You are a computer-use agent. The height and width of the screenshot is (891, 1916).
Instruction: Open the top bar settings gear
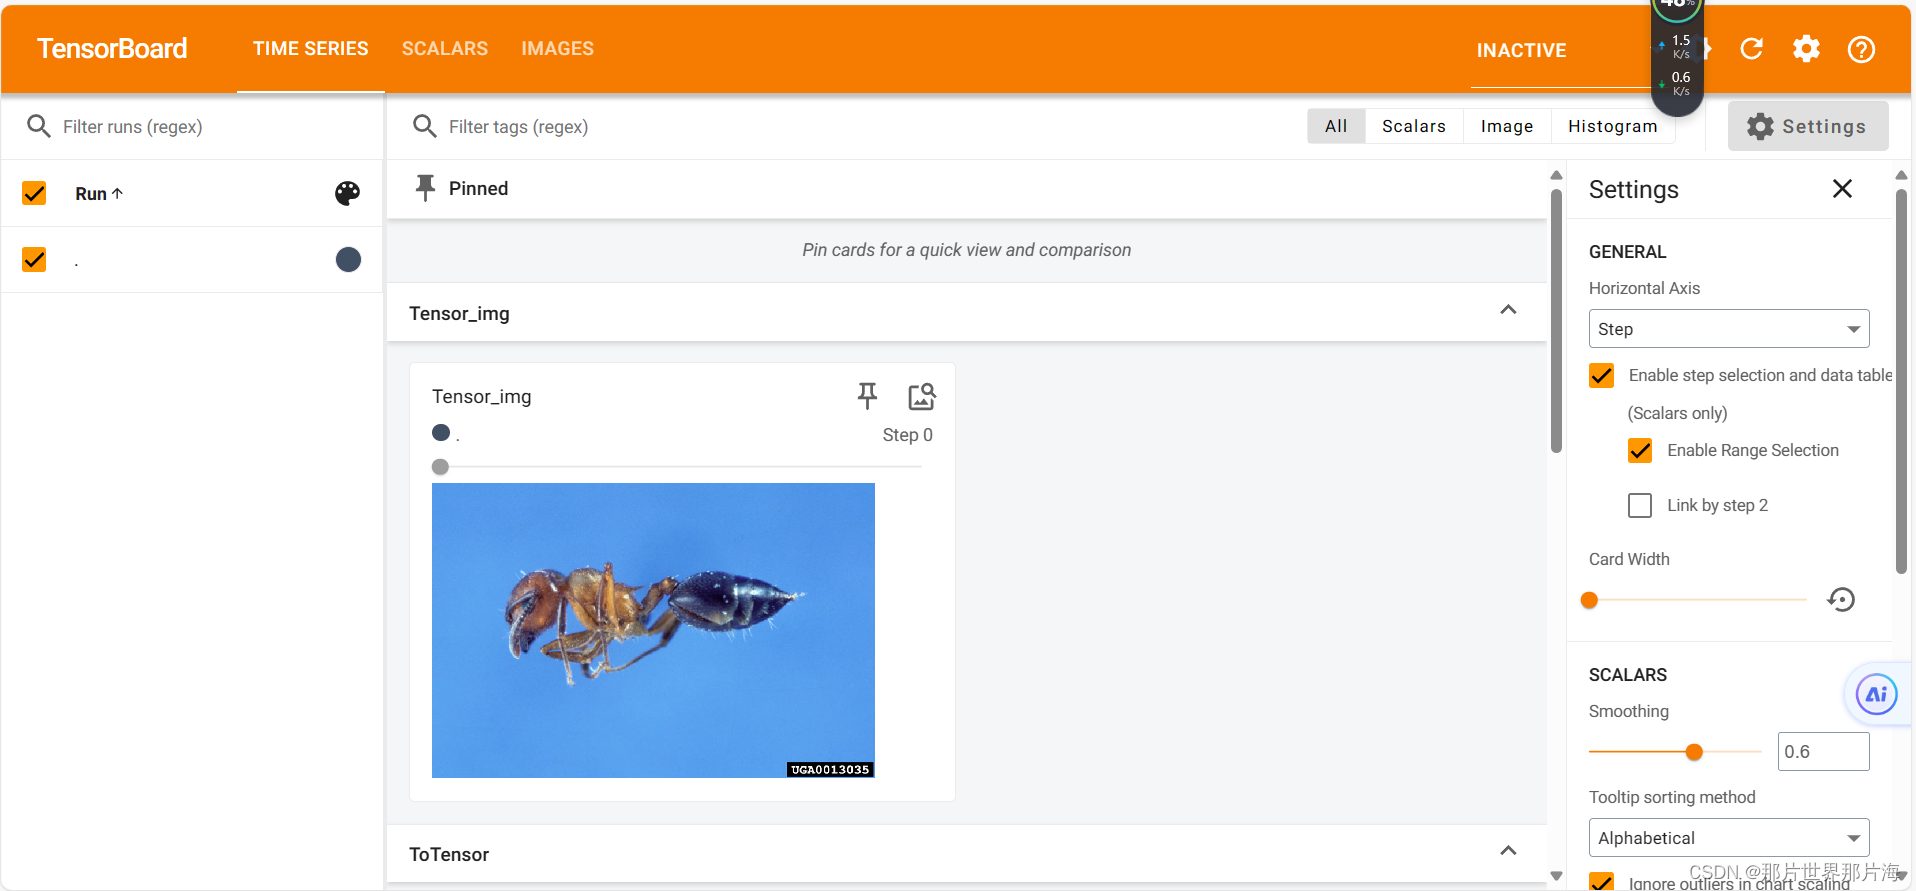[1806, 49]
